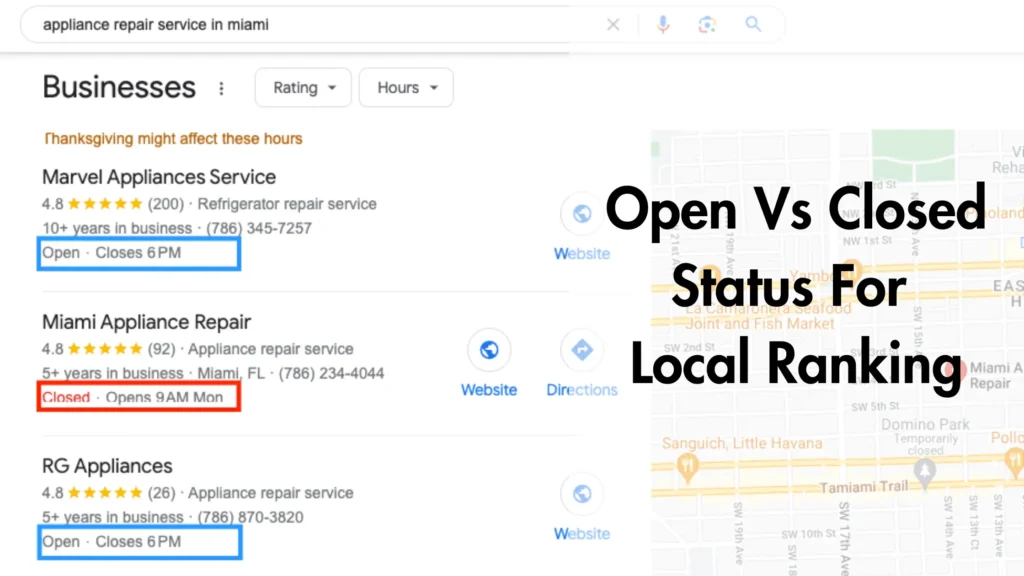Open Google Lens image search icon

[707, 25]
